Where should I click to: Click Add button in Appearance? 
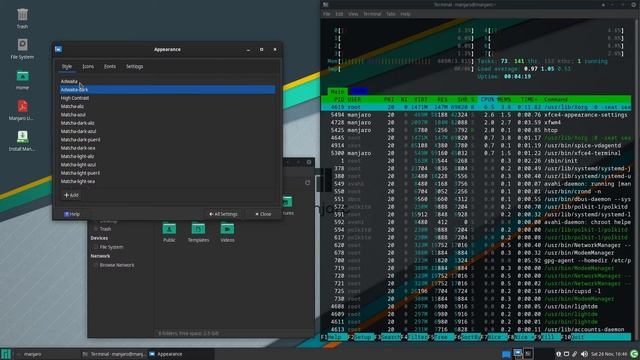tap(71, 195)
